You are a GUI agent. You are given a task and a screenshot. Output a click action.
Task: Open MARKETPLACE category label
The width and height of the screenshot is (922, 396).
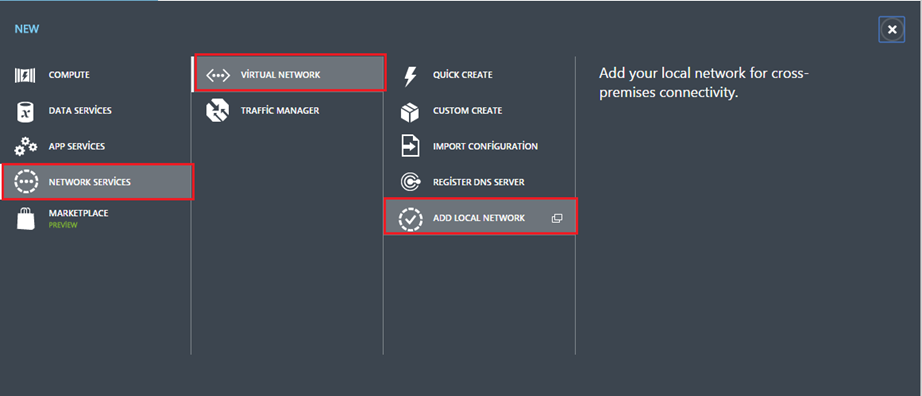[78, 213]
